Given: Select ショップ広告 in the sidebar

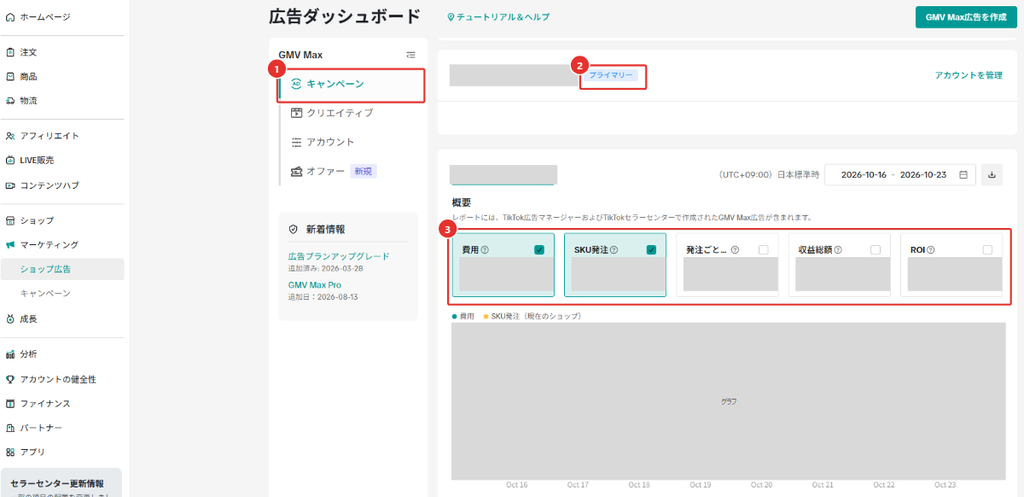Looking at the screenshot, I should tap(62, 269).
